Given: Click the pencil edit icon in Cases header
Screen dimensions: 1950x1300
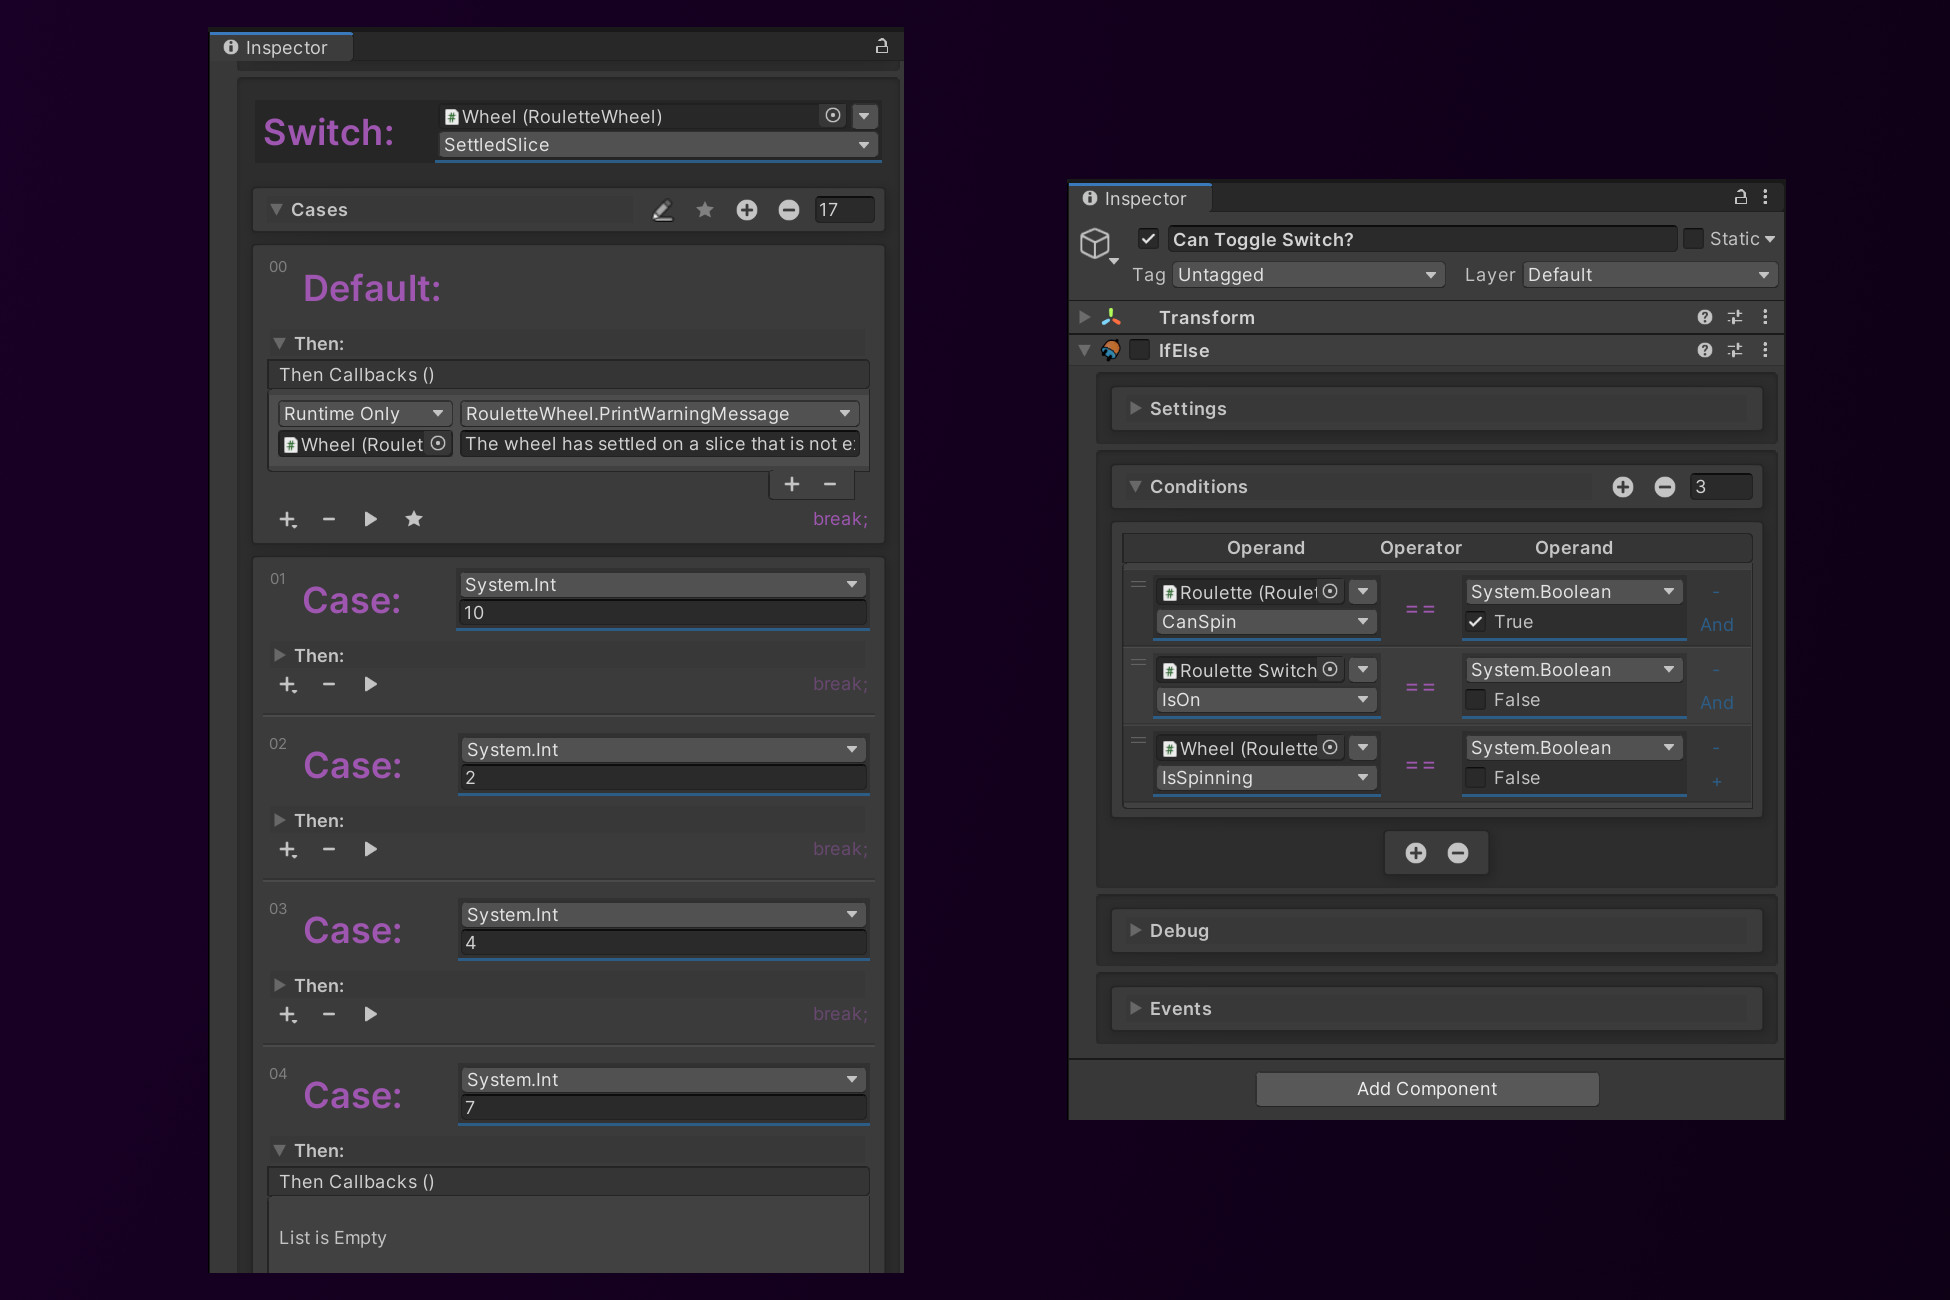Looking at the screenshot, I should point(662,210).
